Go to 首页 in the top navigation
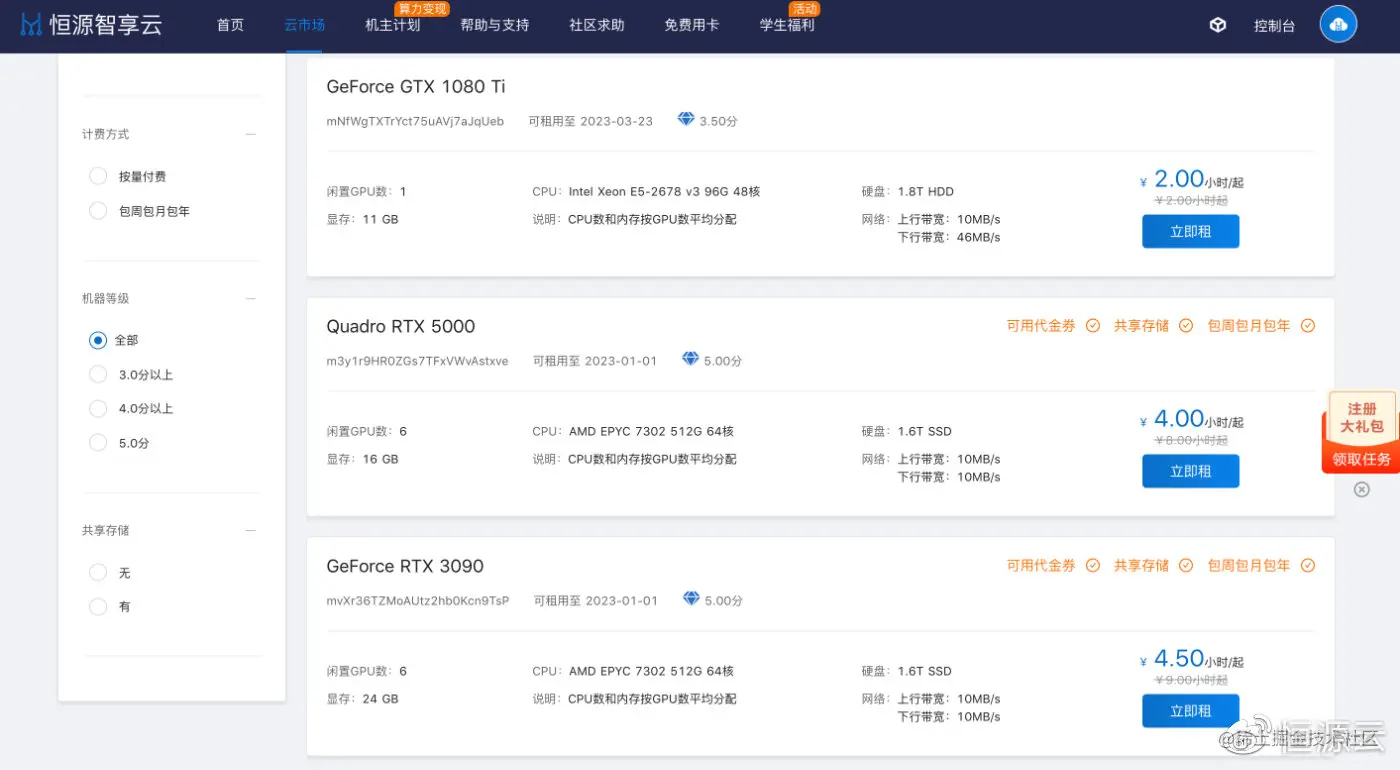The width and height of the screenshot is (1400, 770). point(230,25)
